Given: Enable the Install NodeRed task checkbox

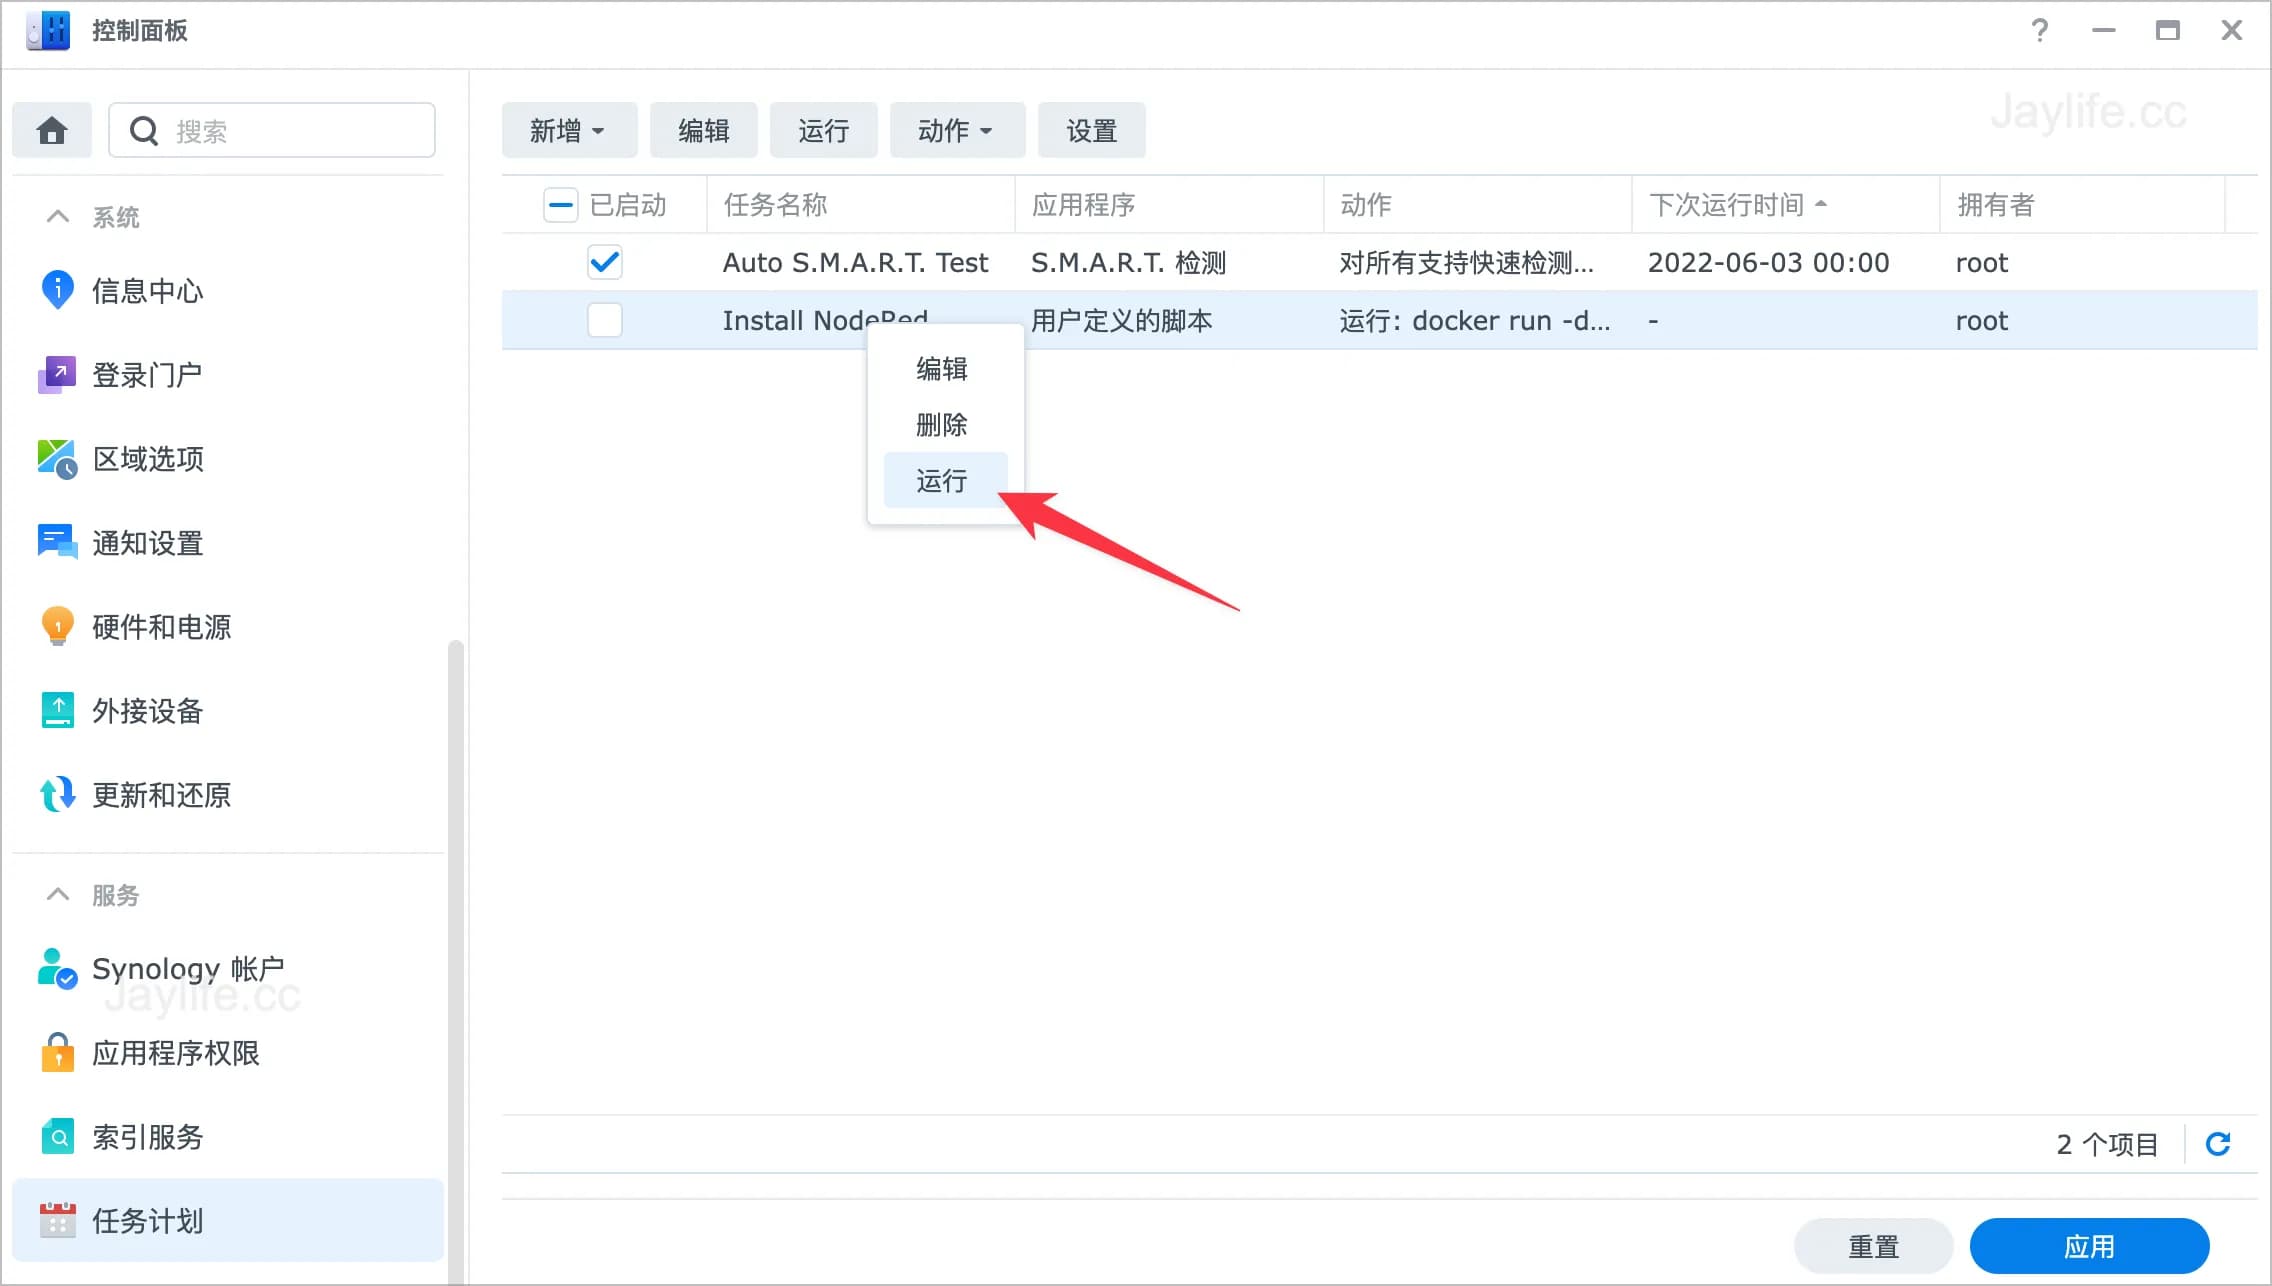Looking at the screenshot, I should 604,320.
